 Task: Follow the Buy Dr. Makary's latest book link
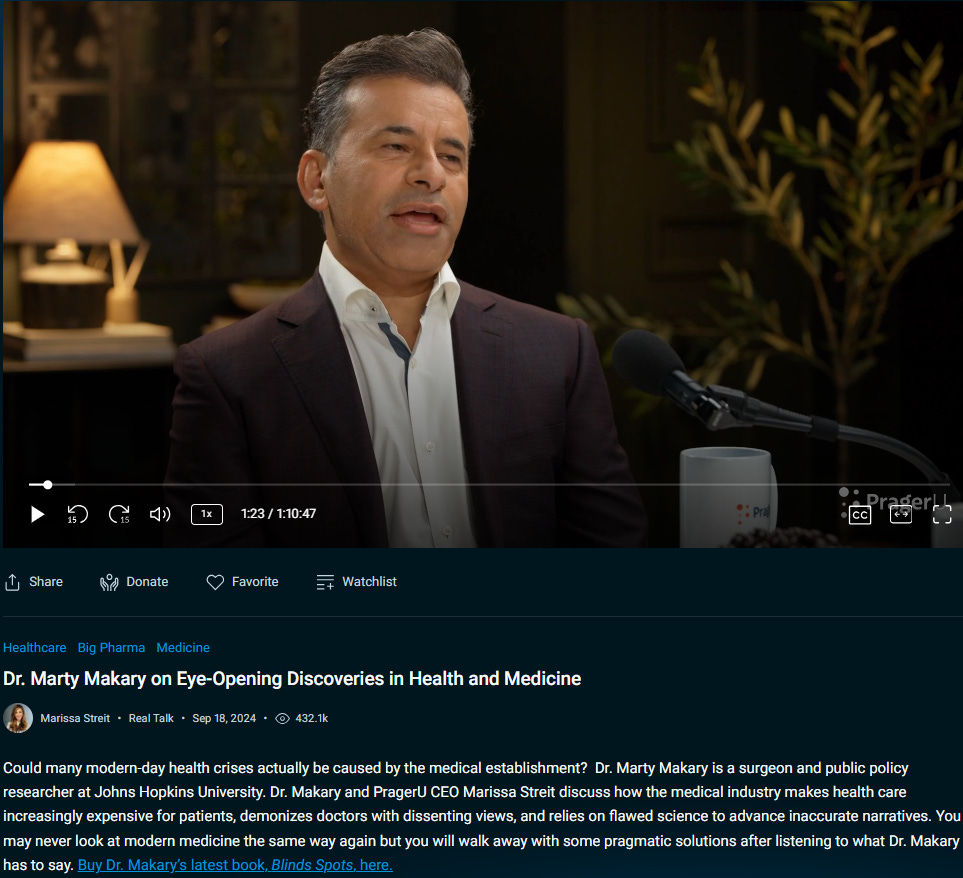[x=235, y=865]
